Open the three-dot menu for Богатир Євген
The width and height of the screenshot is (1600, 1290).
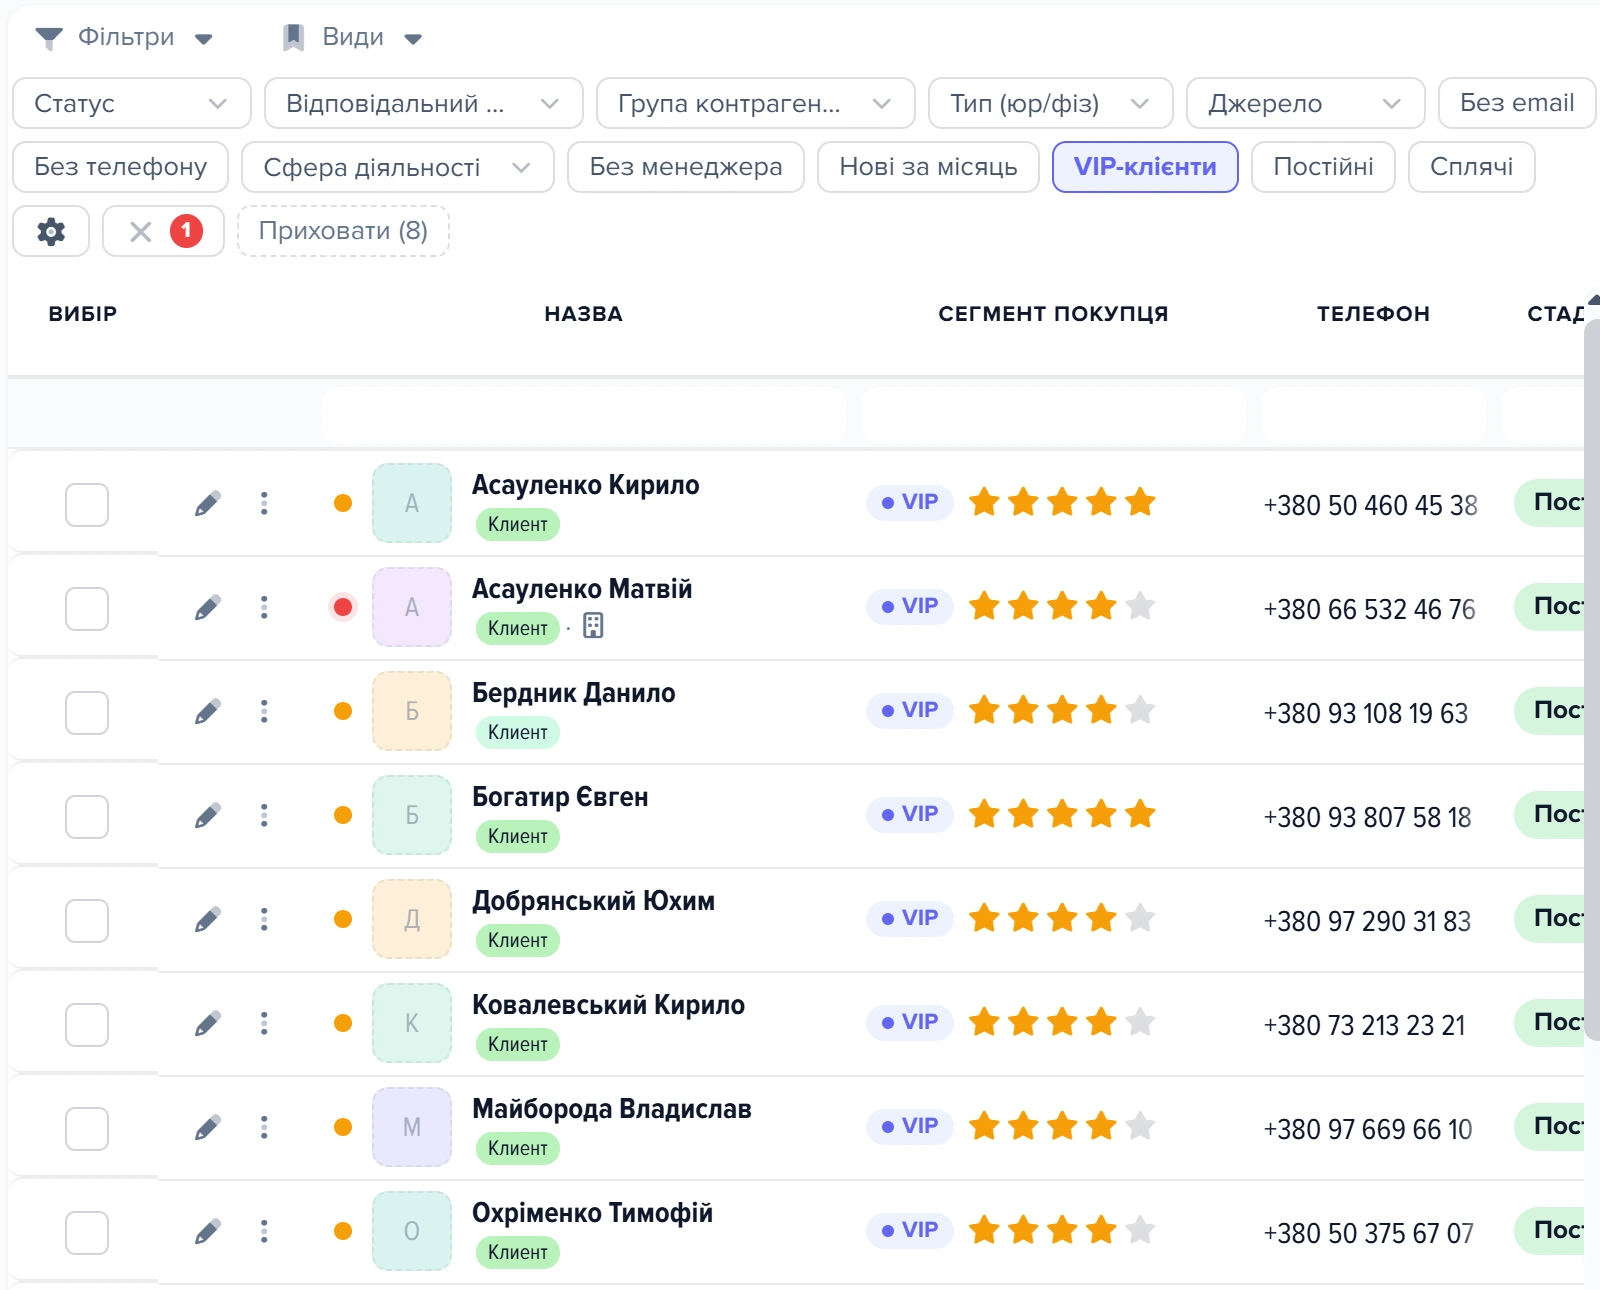tap(264, 815)
